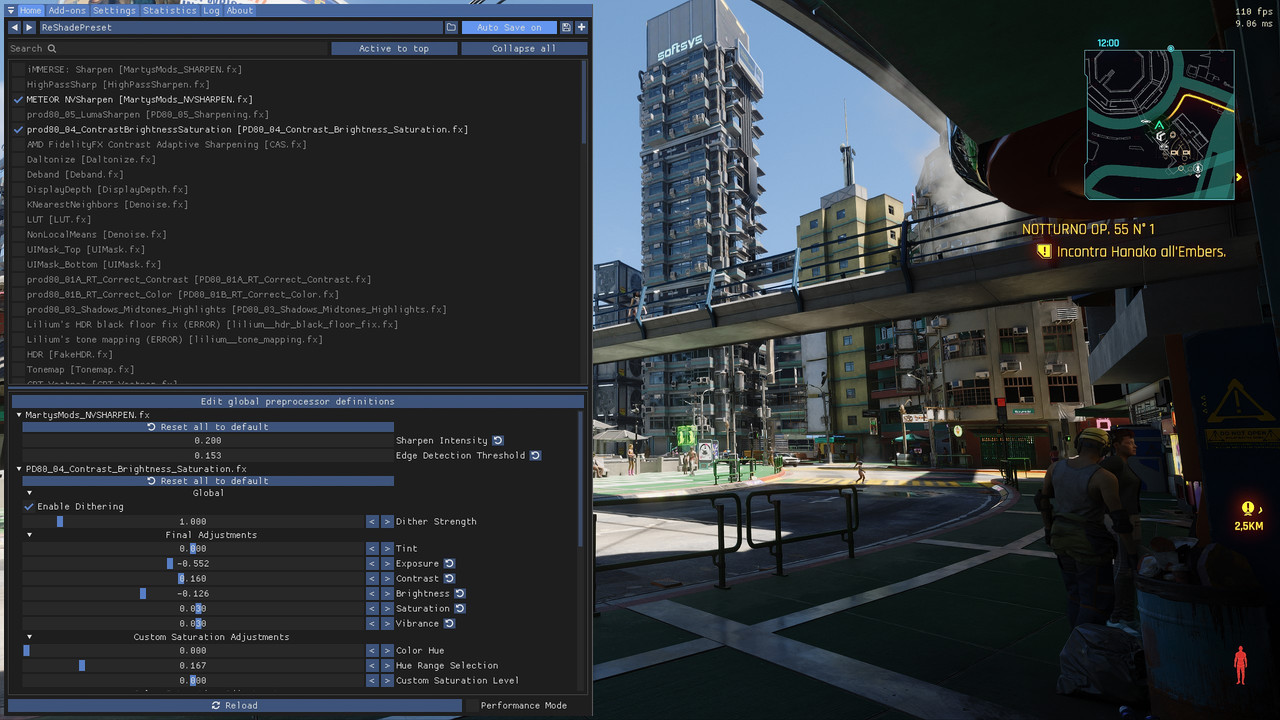Screen dimensions: 1280x720
Task: Increase Tint with the right arrow
Action: coord(387,549)
